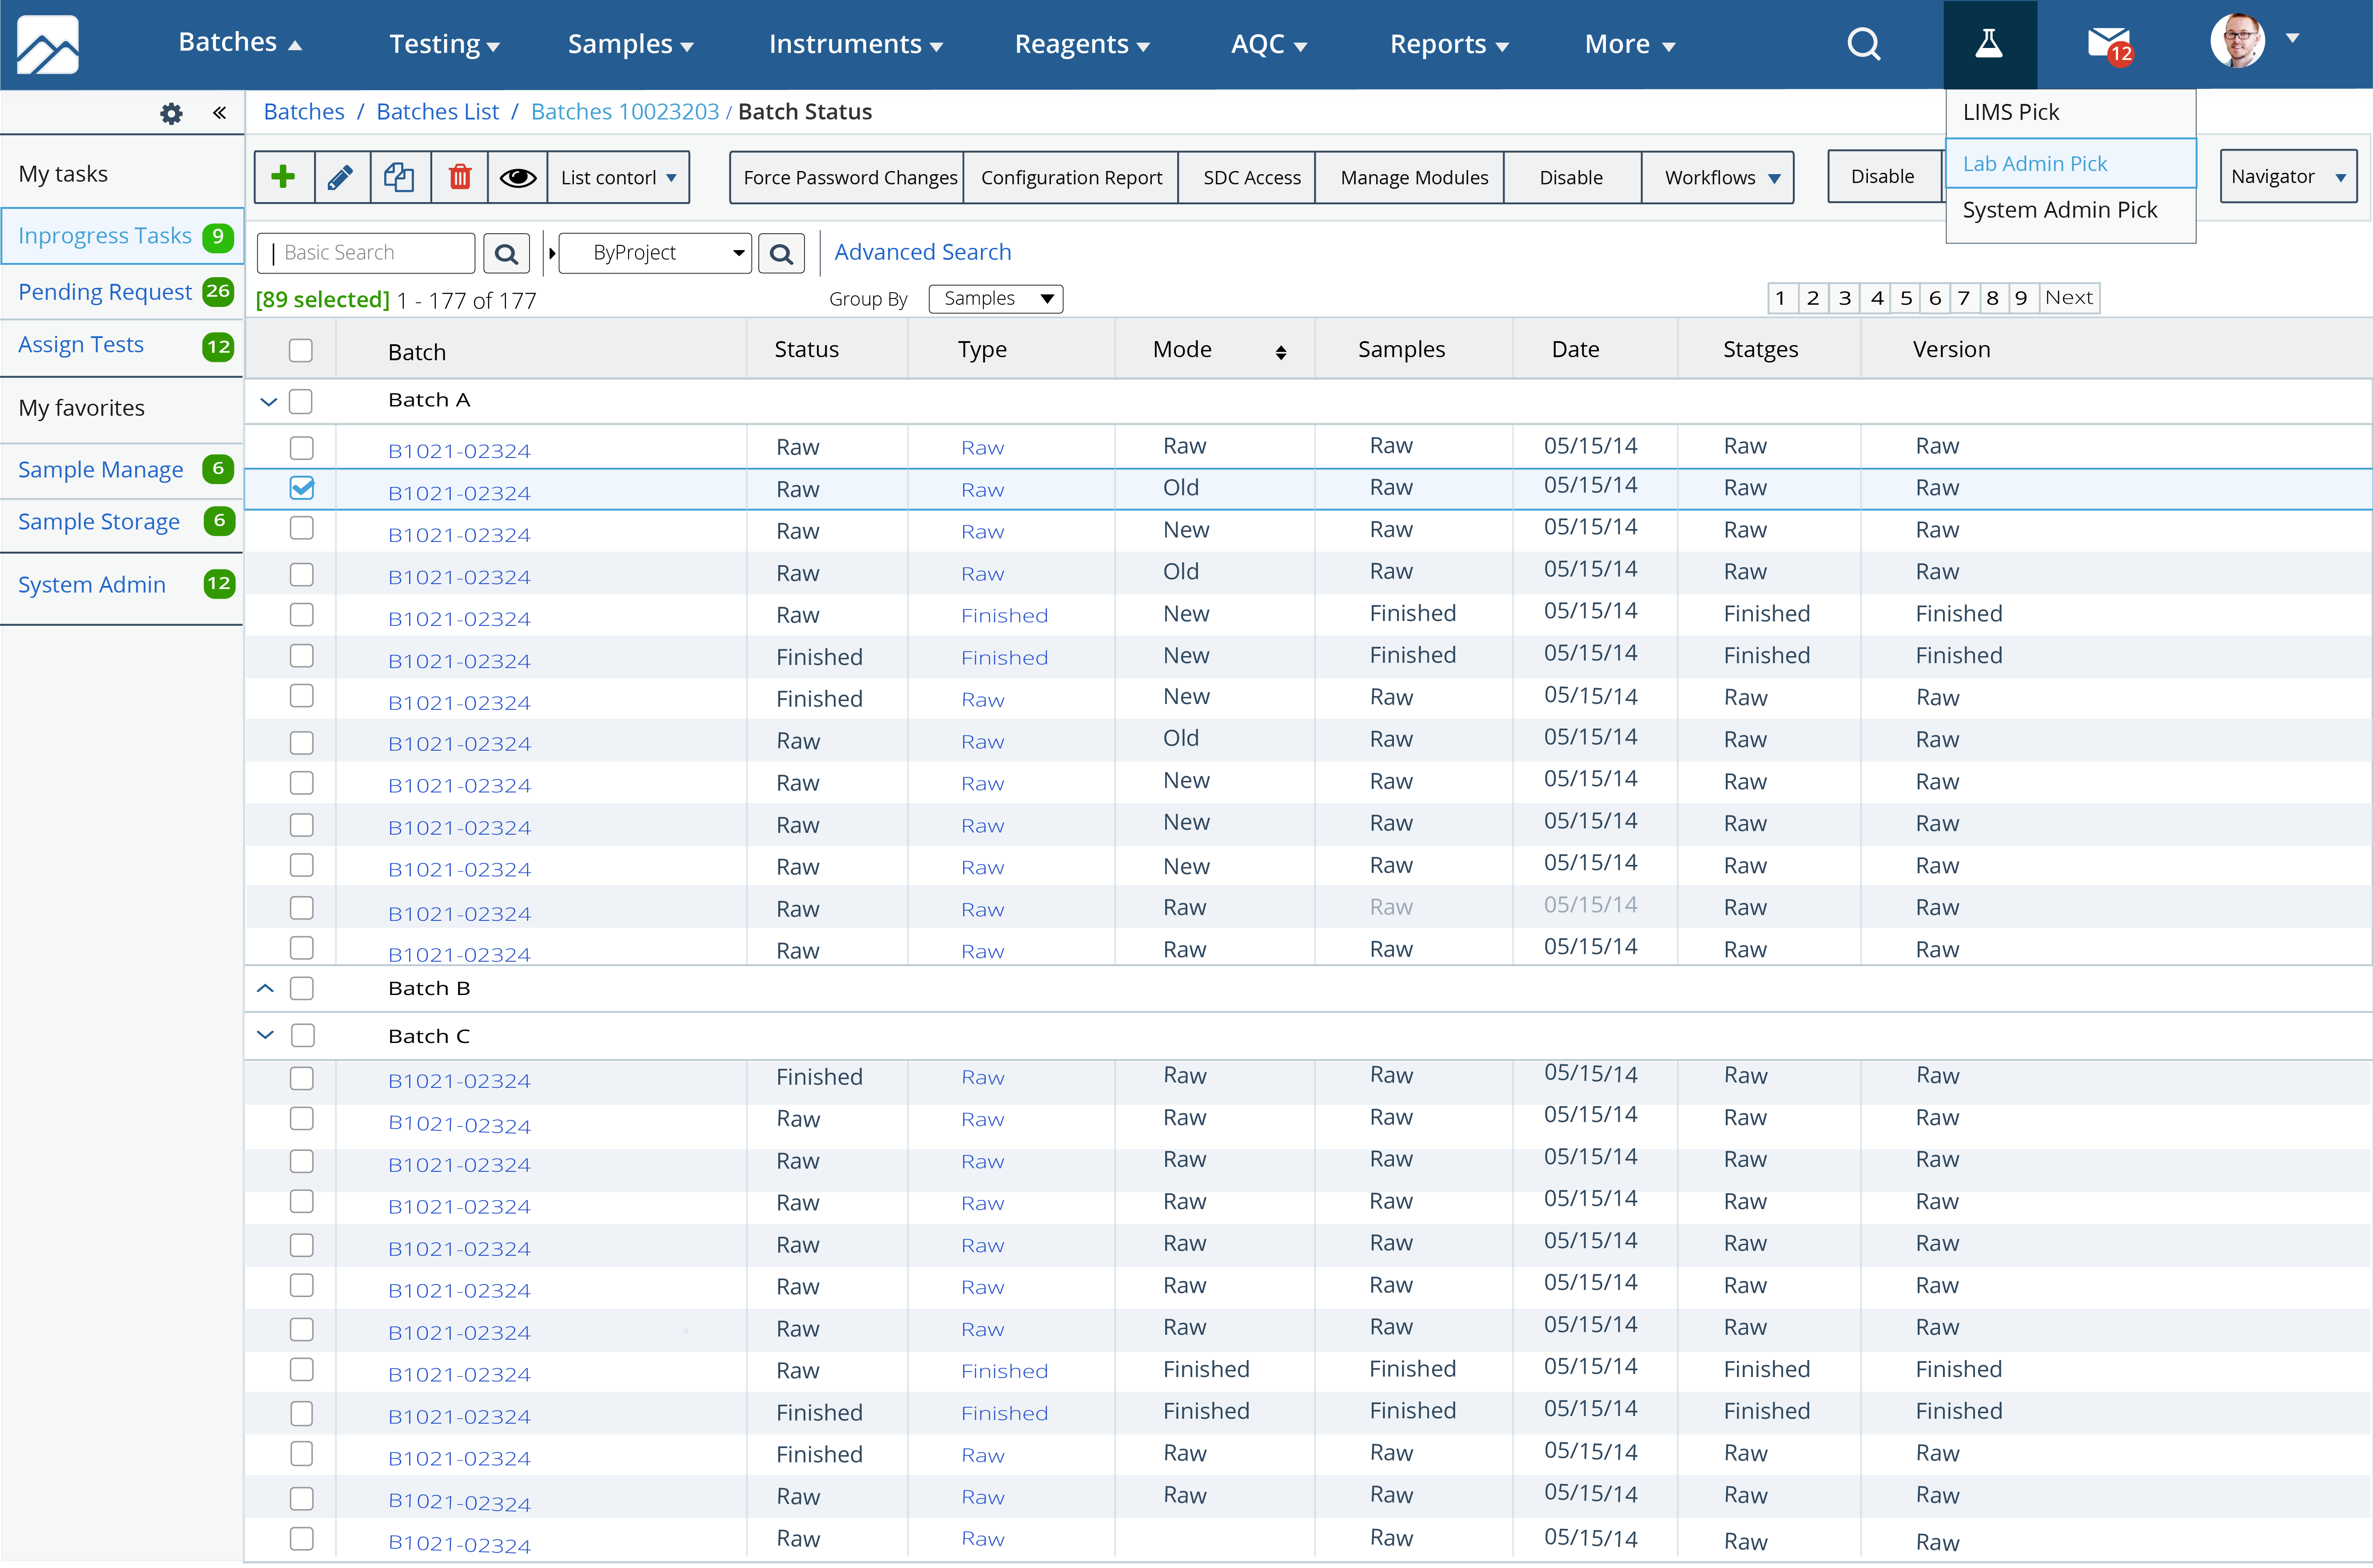Screen dimensions: 2373x1568
Task: Open the Group By Samples dropdown
Action: 995,298
